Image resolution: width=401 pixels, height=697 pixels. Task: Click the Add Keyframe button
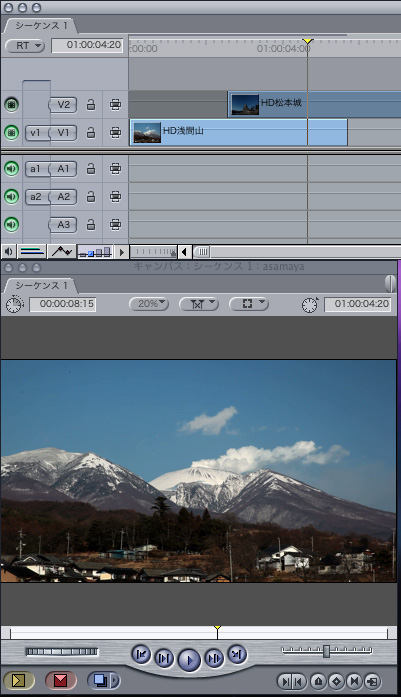[336, 681]
